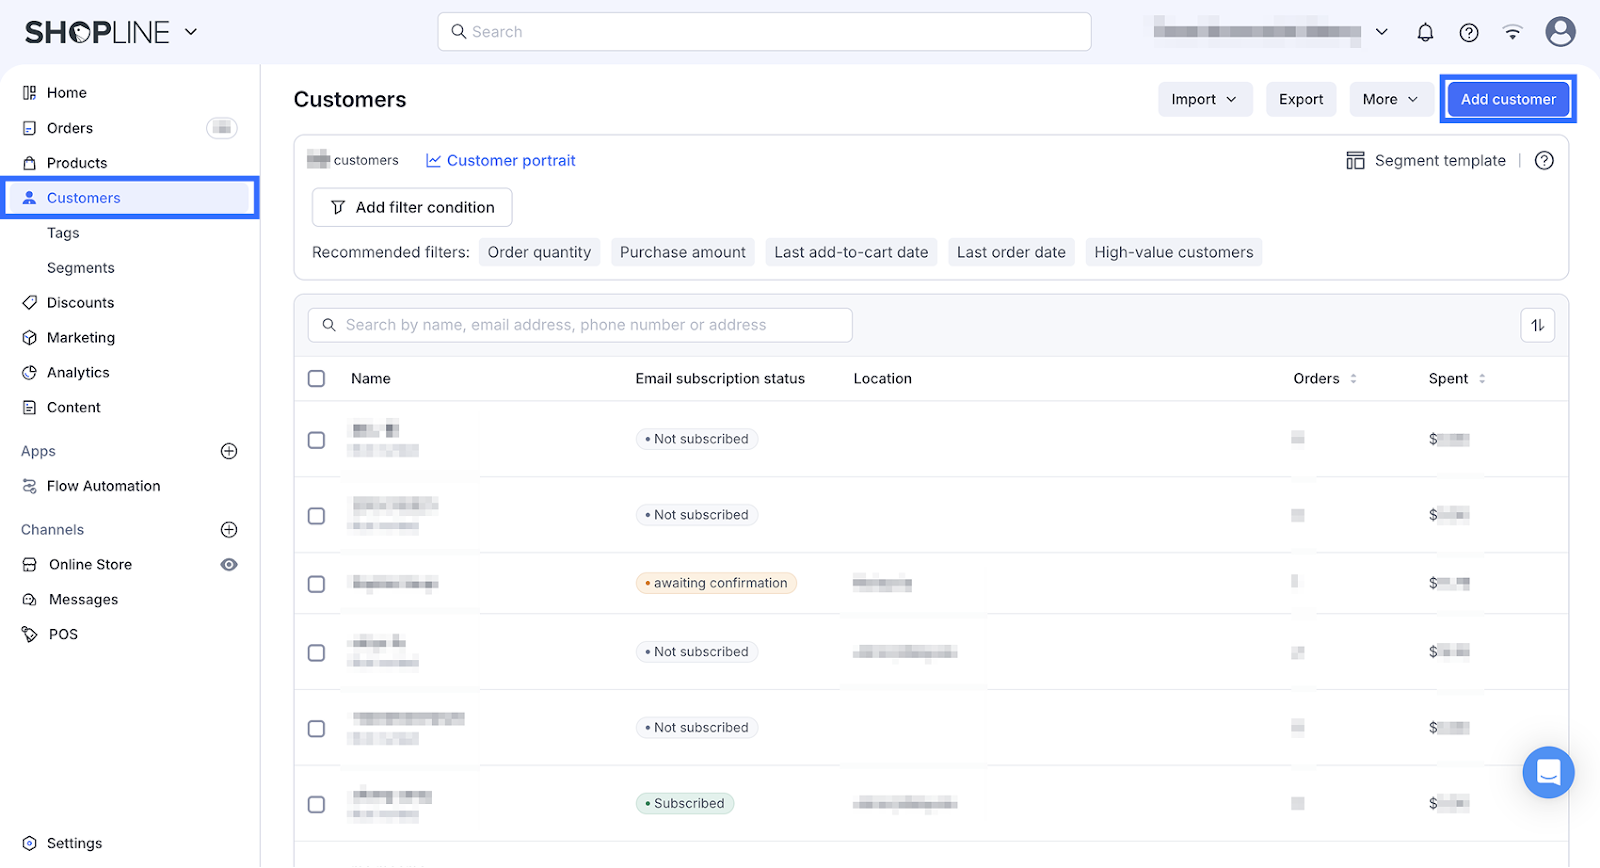Viewport: 1600px width, 868px height.
Task: Add a new app with Apps plus icon
Action: click(x=229, y=451)
